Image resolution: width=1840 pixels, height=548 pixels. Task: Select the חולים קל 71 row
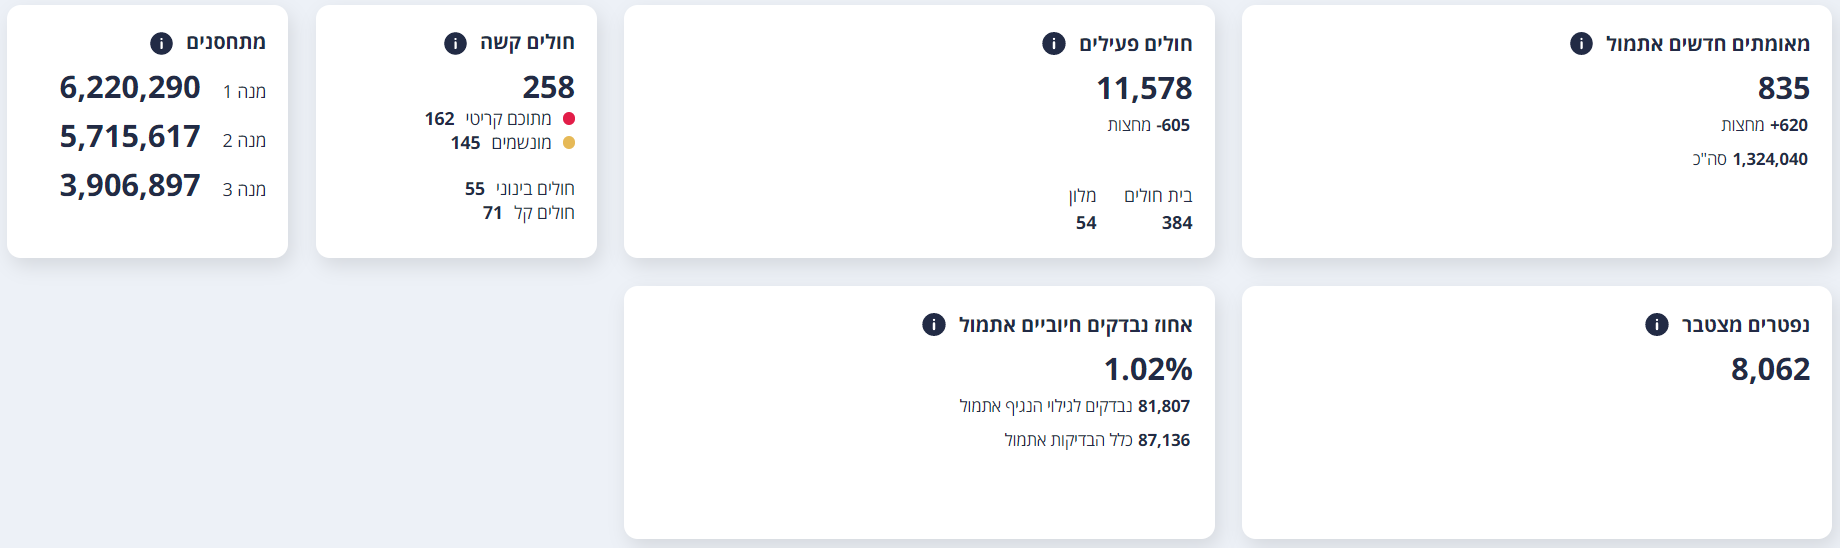528,213
